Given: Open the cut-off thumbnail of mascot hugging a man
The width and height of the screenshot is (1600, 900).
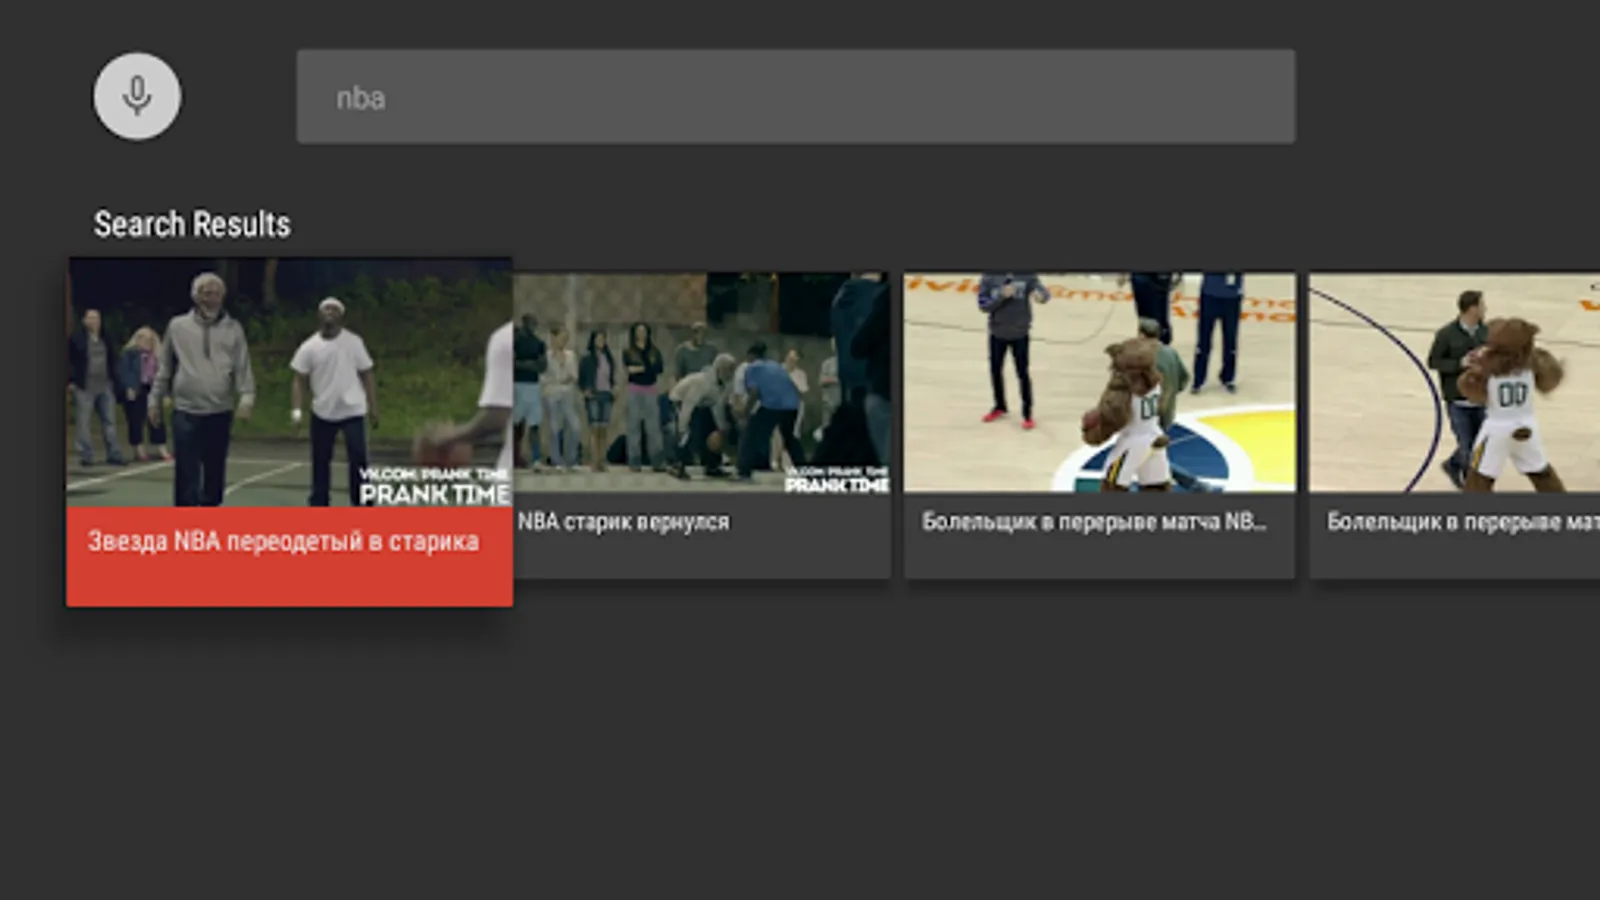Looking at the screenshot, I should [1455, 382].
